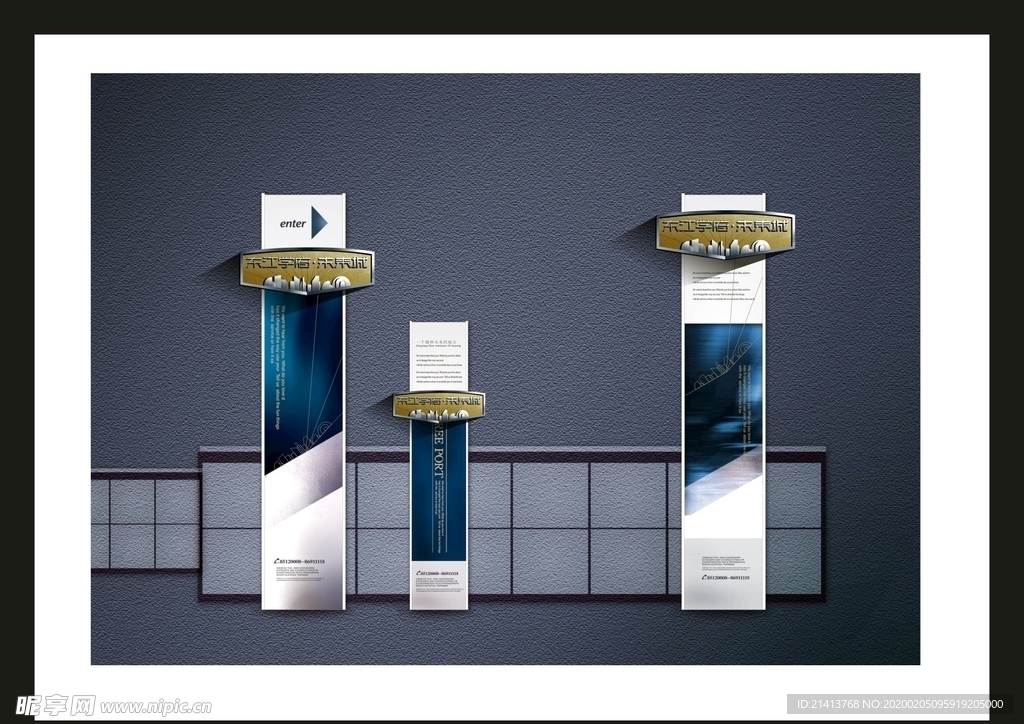Select the gold badge on the FREE PORT sign
Image resolution: width=1024 pixels, height=724 pixels.
[x=439, y=407]
